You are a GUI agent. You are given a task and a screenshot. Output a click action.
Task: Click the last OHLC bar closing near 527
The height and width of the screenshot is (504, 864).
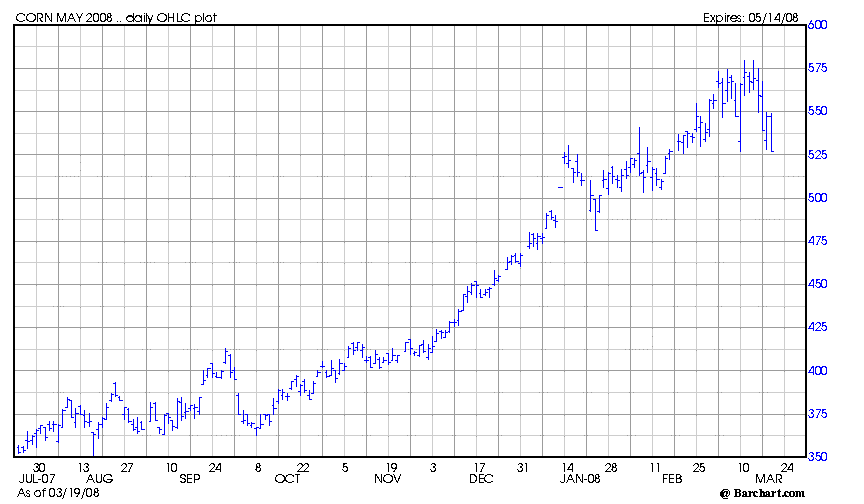point(771,132)
